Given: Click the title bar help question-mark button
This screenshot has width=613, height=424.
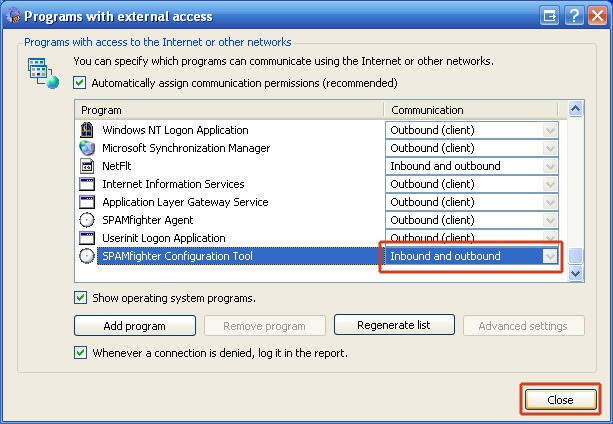Looking at the screenshot, I should click(x=574, y=16).
